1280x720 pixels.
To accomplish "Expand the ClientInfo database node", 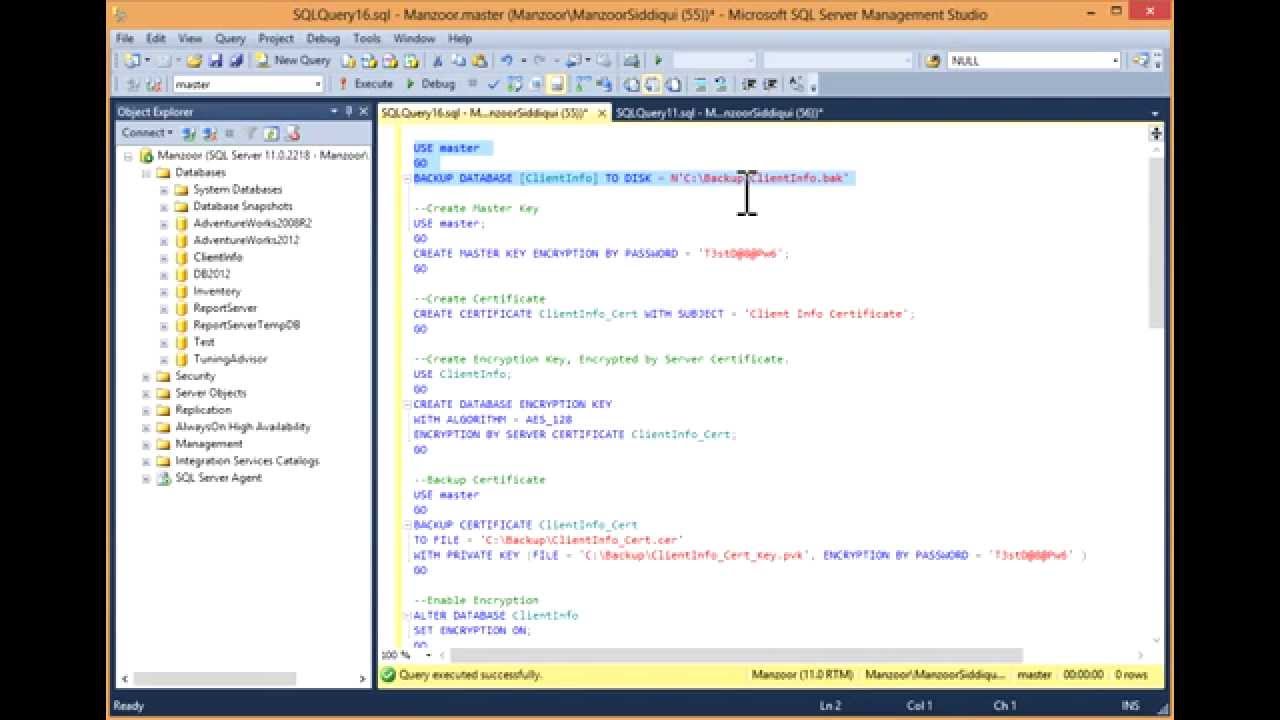I will 164,257.
